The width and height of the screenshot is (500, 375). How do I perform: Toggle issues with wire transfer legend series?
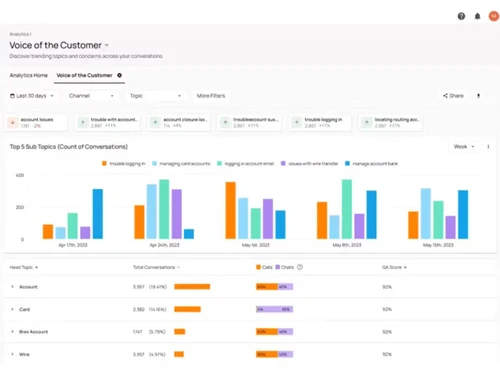tap(310, 164)
